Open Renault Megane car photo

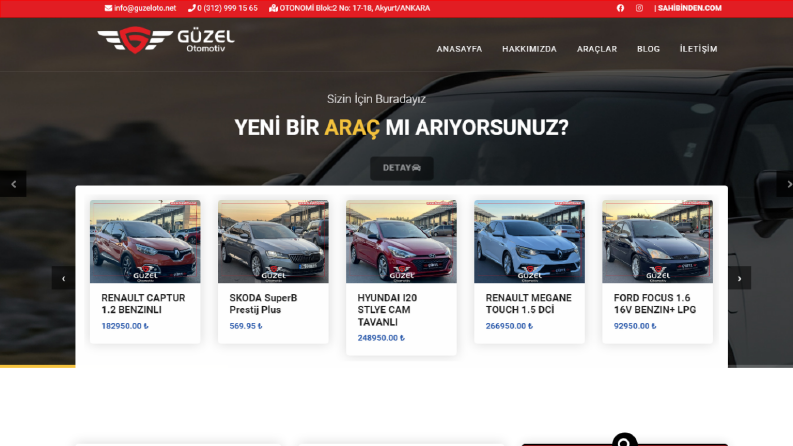tap(530, 241)
